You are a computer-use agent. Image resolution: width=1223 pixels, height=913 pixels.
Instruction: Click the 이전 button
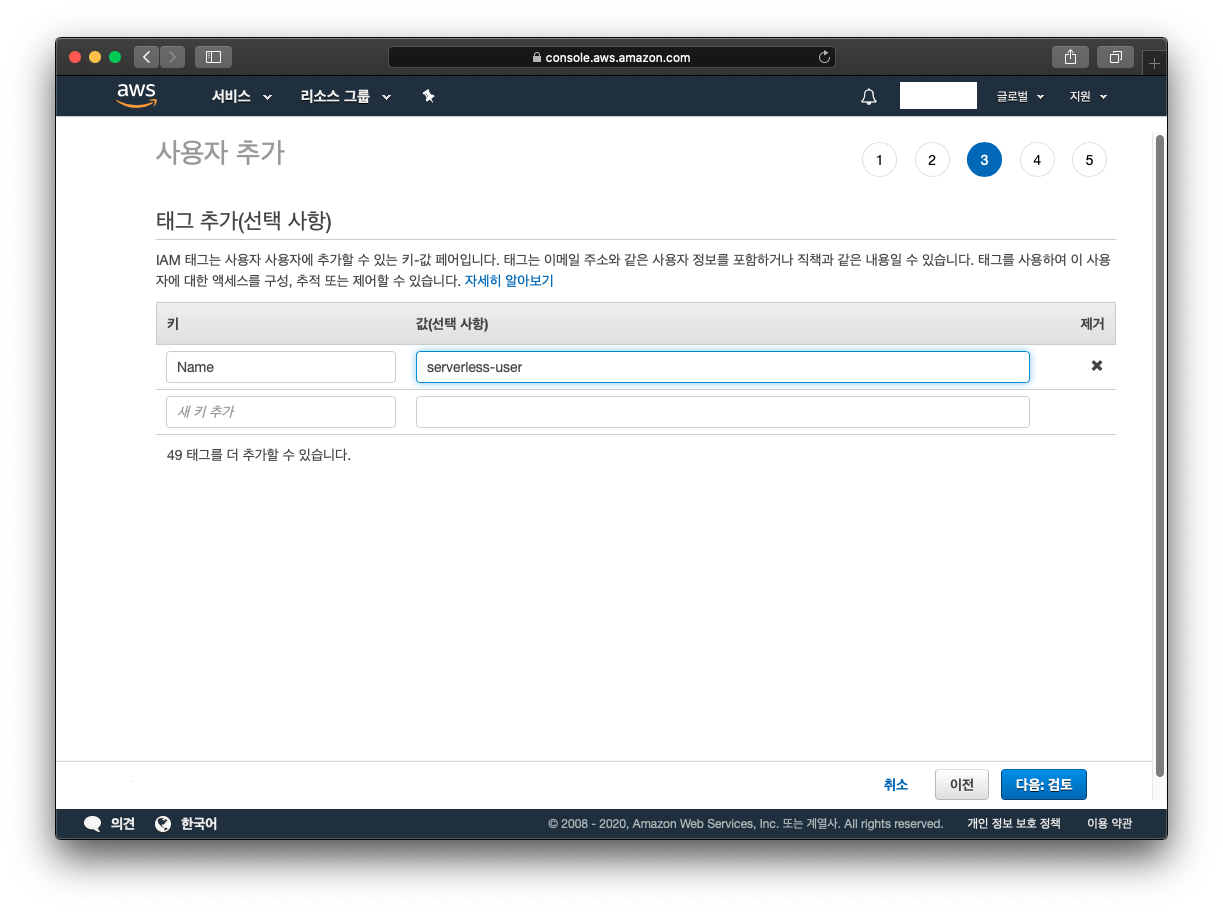click(961, 784)
